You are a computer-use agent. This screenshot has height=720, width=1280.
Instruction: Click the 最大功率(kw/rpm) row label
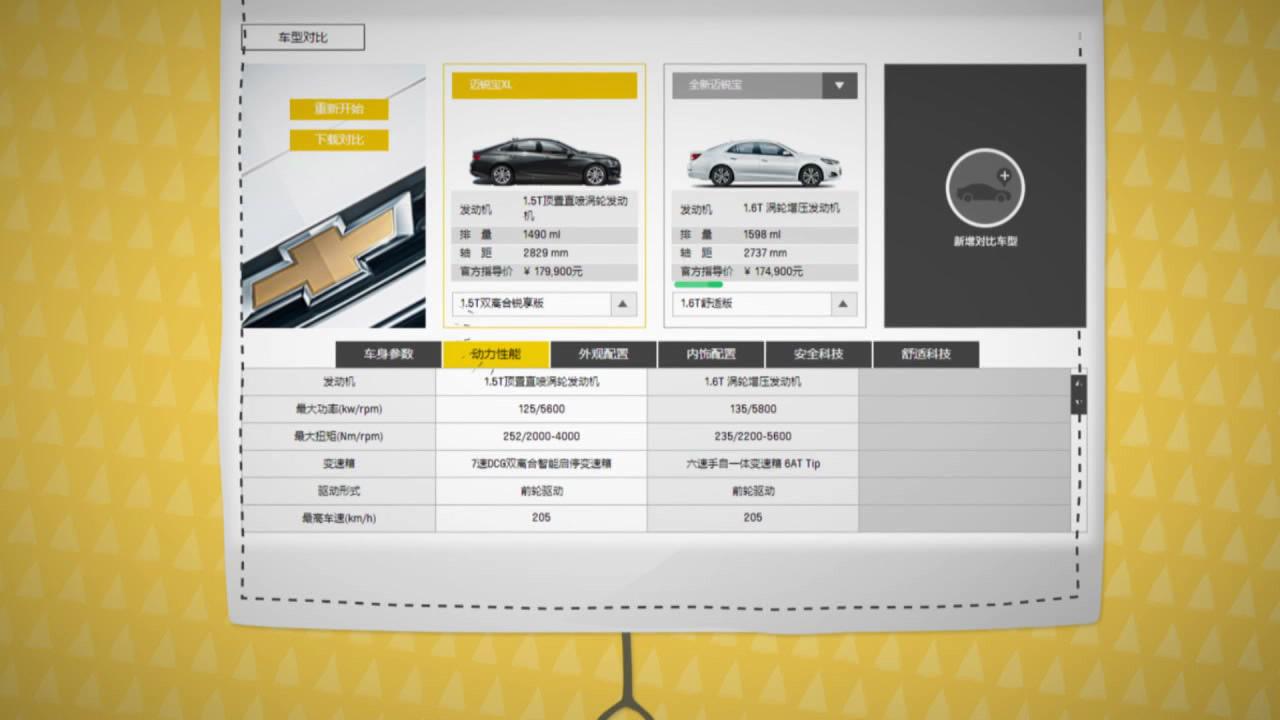339,409
